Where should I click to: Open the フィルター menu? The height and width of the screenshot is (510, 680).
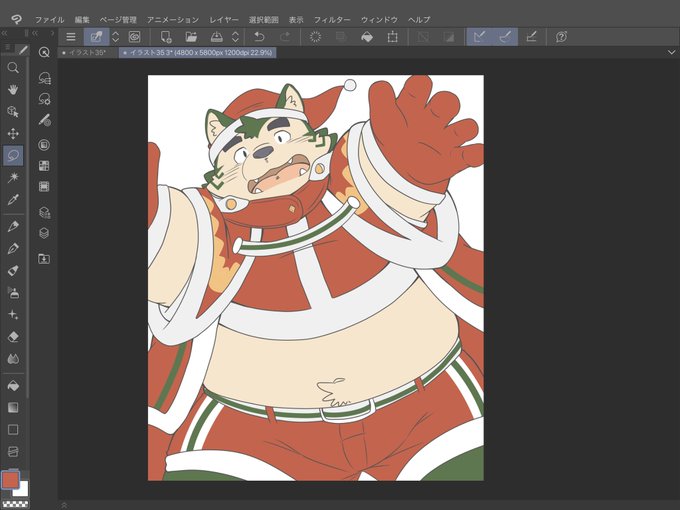coord(332,20)
